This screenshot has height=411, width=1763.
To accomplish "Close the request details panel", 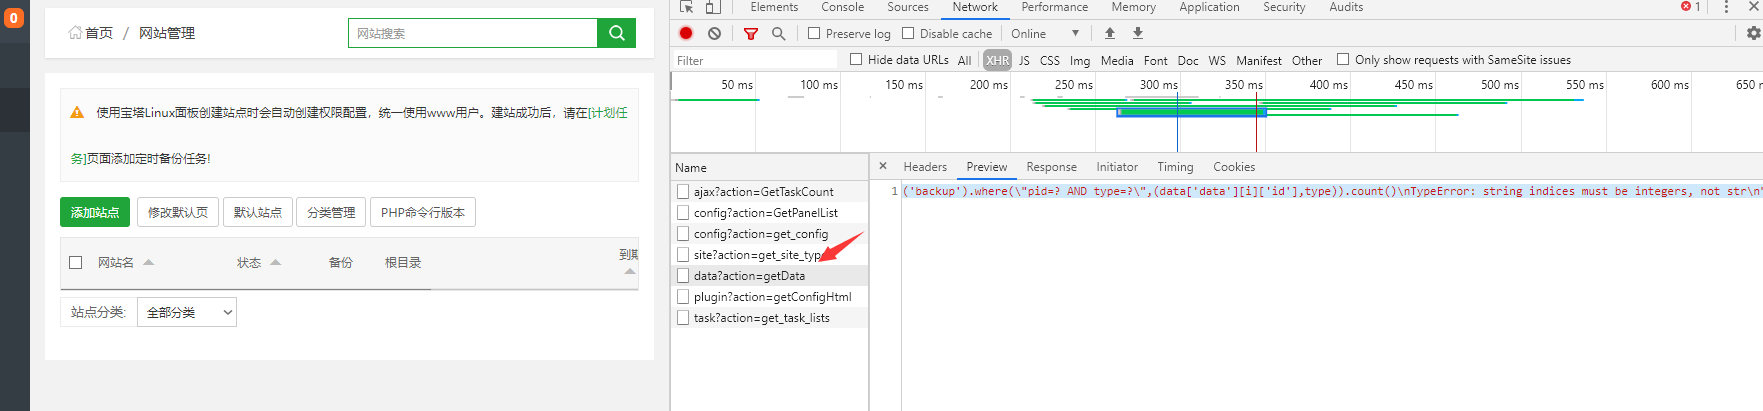I will 883,166.
